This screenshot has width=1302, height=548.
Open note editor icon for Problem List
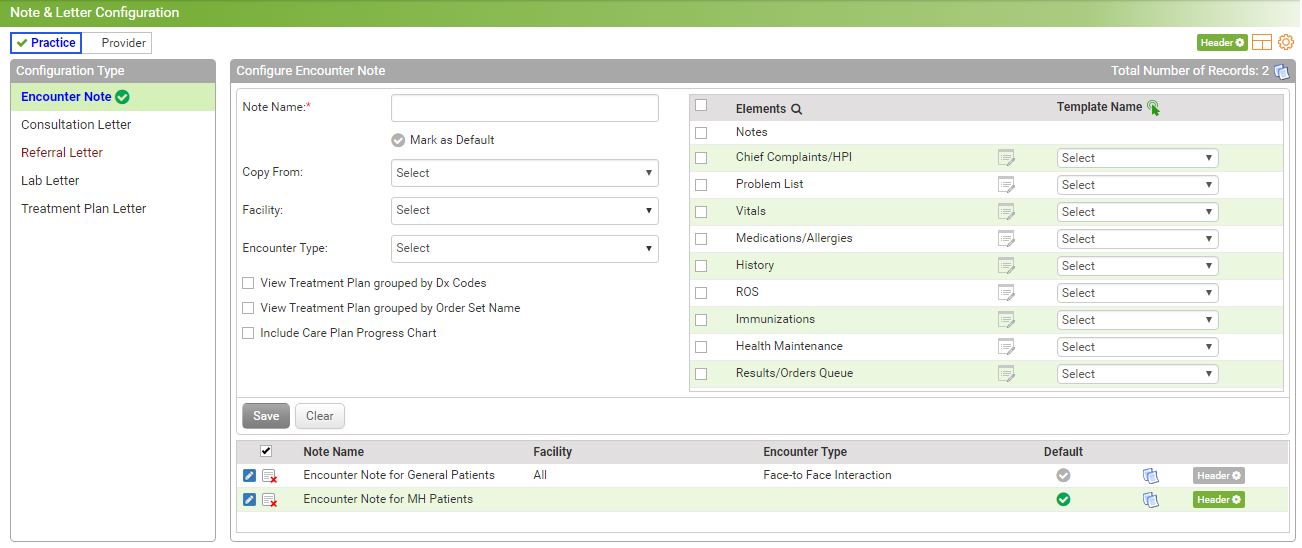[1006, 185]
